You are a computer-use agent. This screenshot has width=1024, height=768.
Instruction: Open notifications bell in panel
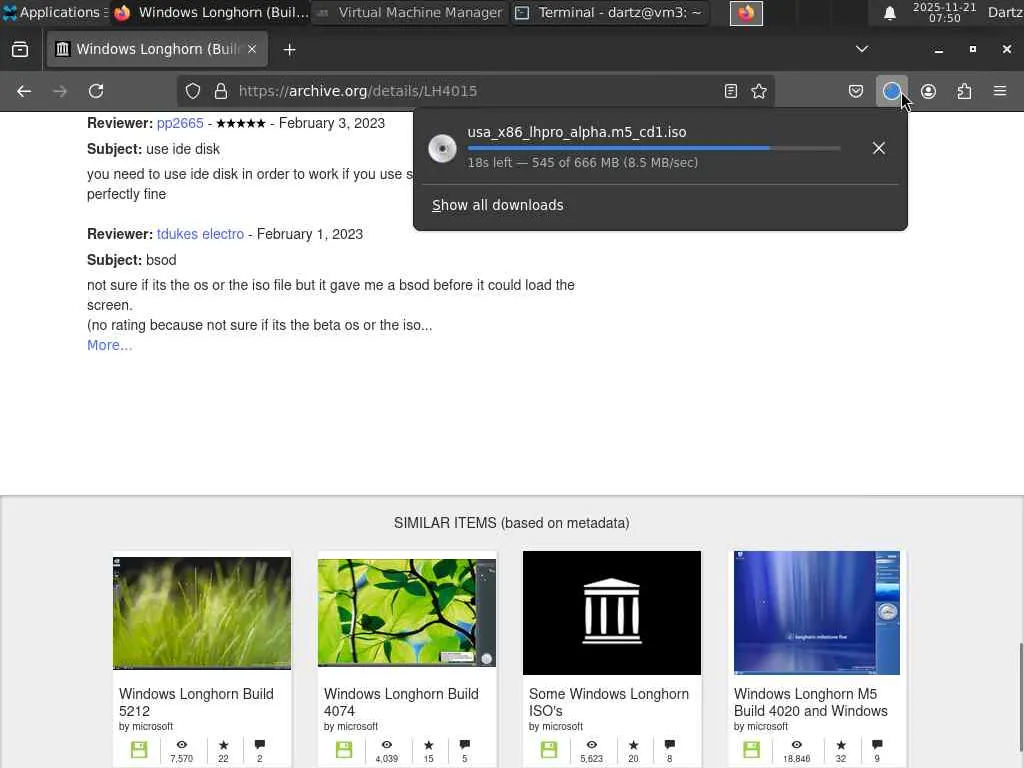889,13
